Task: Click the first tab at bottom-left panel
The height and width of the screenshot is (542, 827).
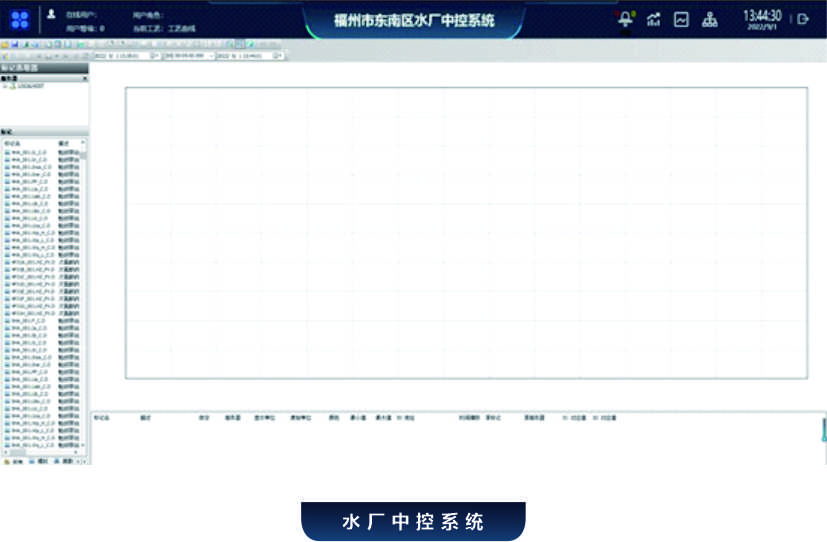Action: pos(14,462)
